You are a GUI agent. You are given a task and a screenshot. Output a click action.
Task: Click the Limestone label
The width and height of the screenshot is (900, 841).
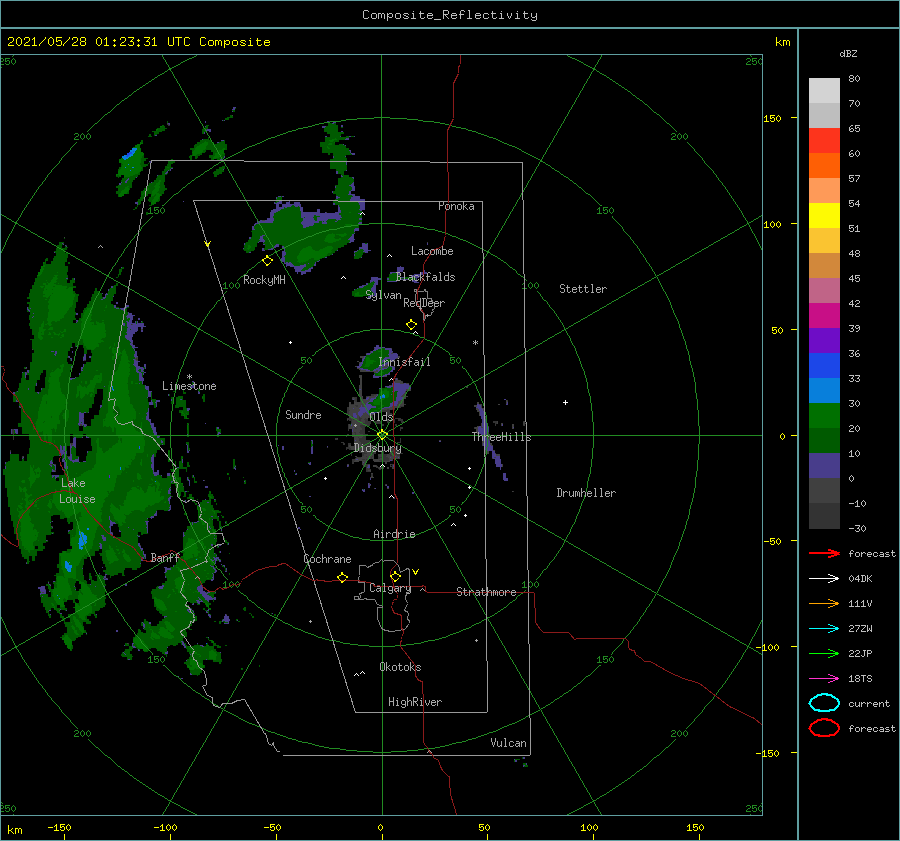tap(189, 386)
